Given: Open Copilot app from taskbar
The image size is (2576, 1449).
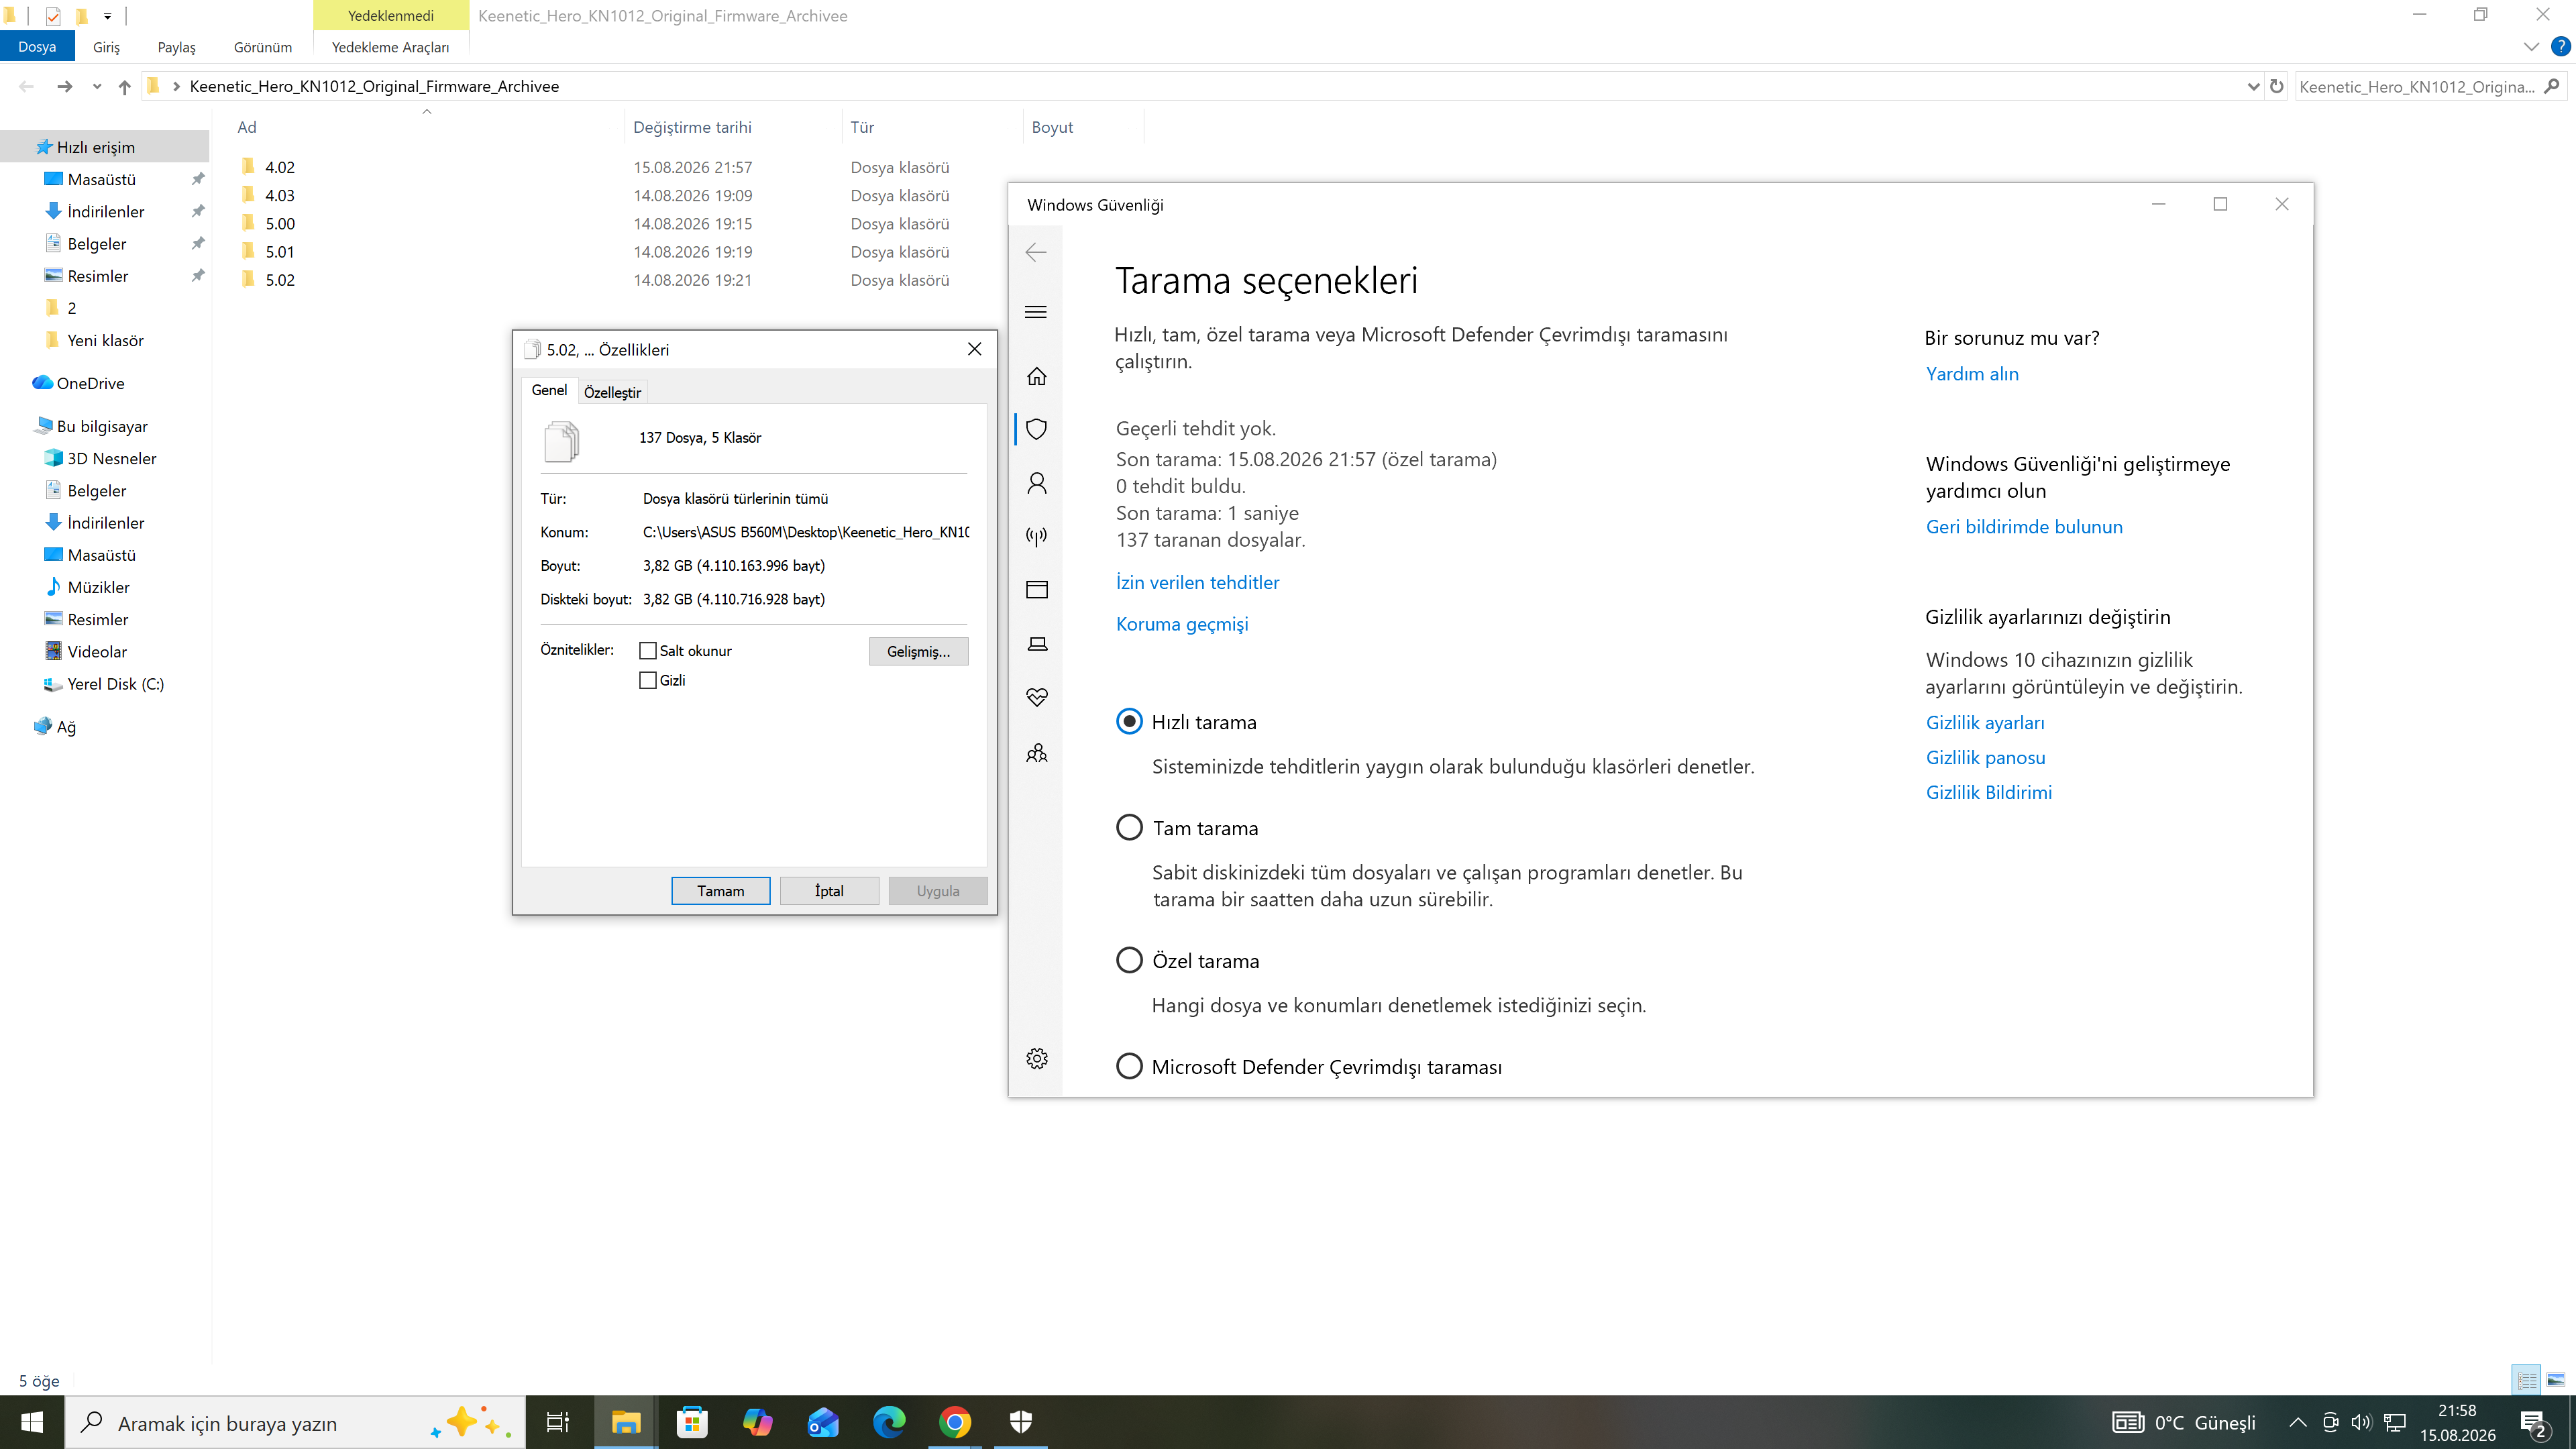Looking at the screenshot, I should pos(758,1422).
